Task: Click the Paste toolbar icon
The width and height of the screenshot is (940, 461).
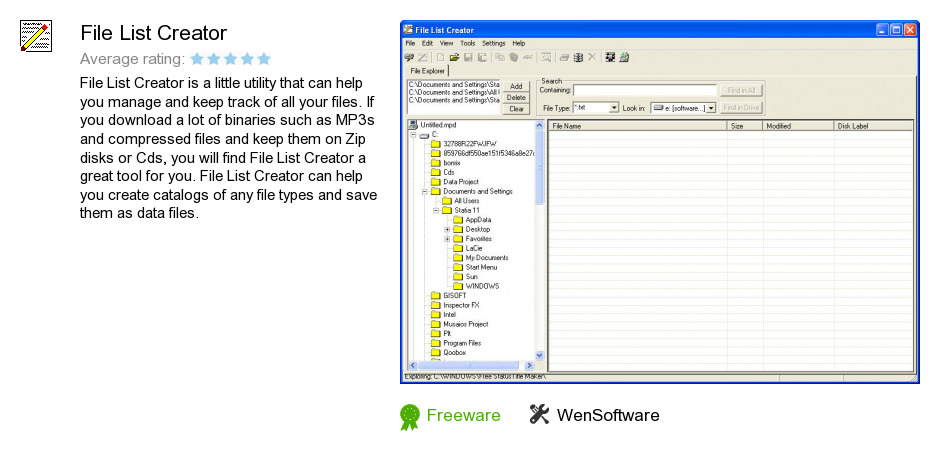Action: click(x=514, y=58)
